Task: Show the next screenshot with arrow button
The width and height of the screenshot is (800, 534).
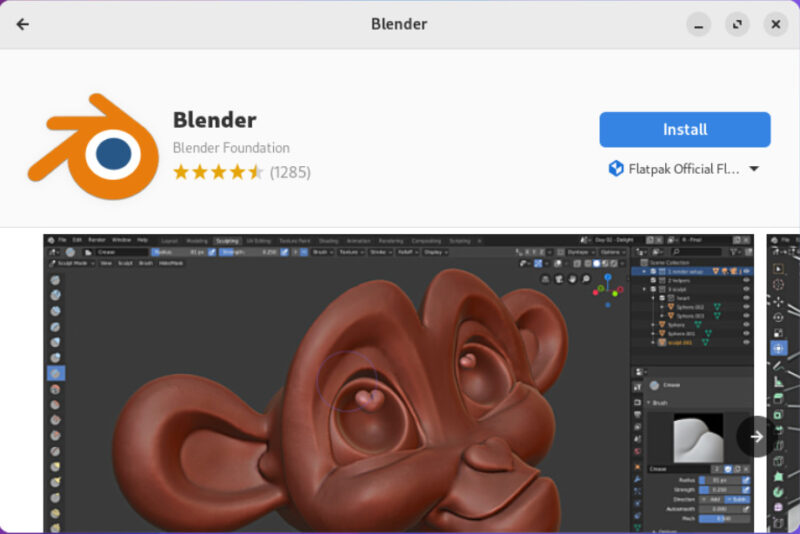Action: click(x=756, y=437)
